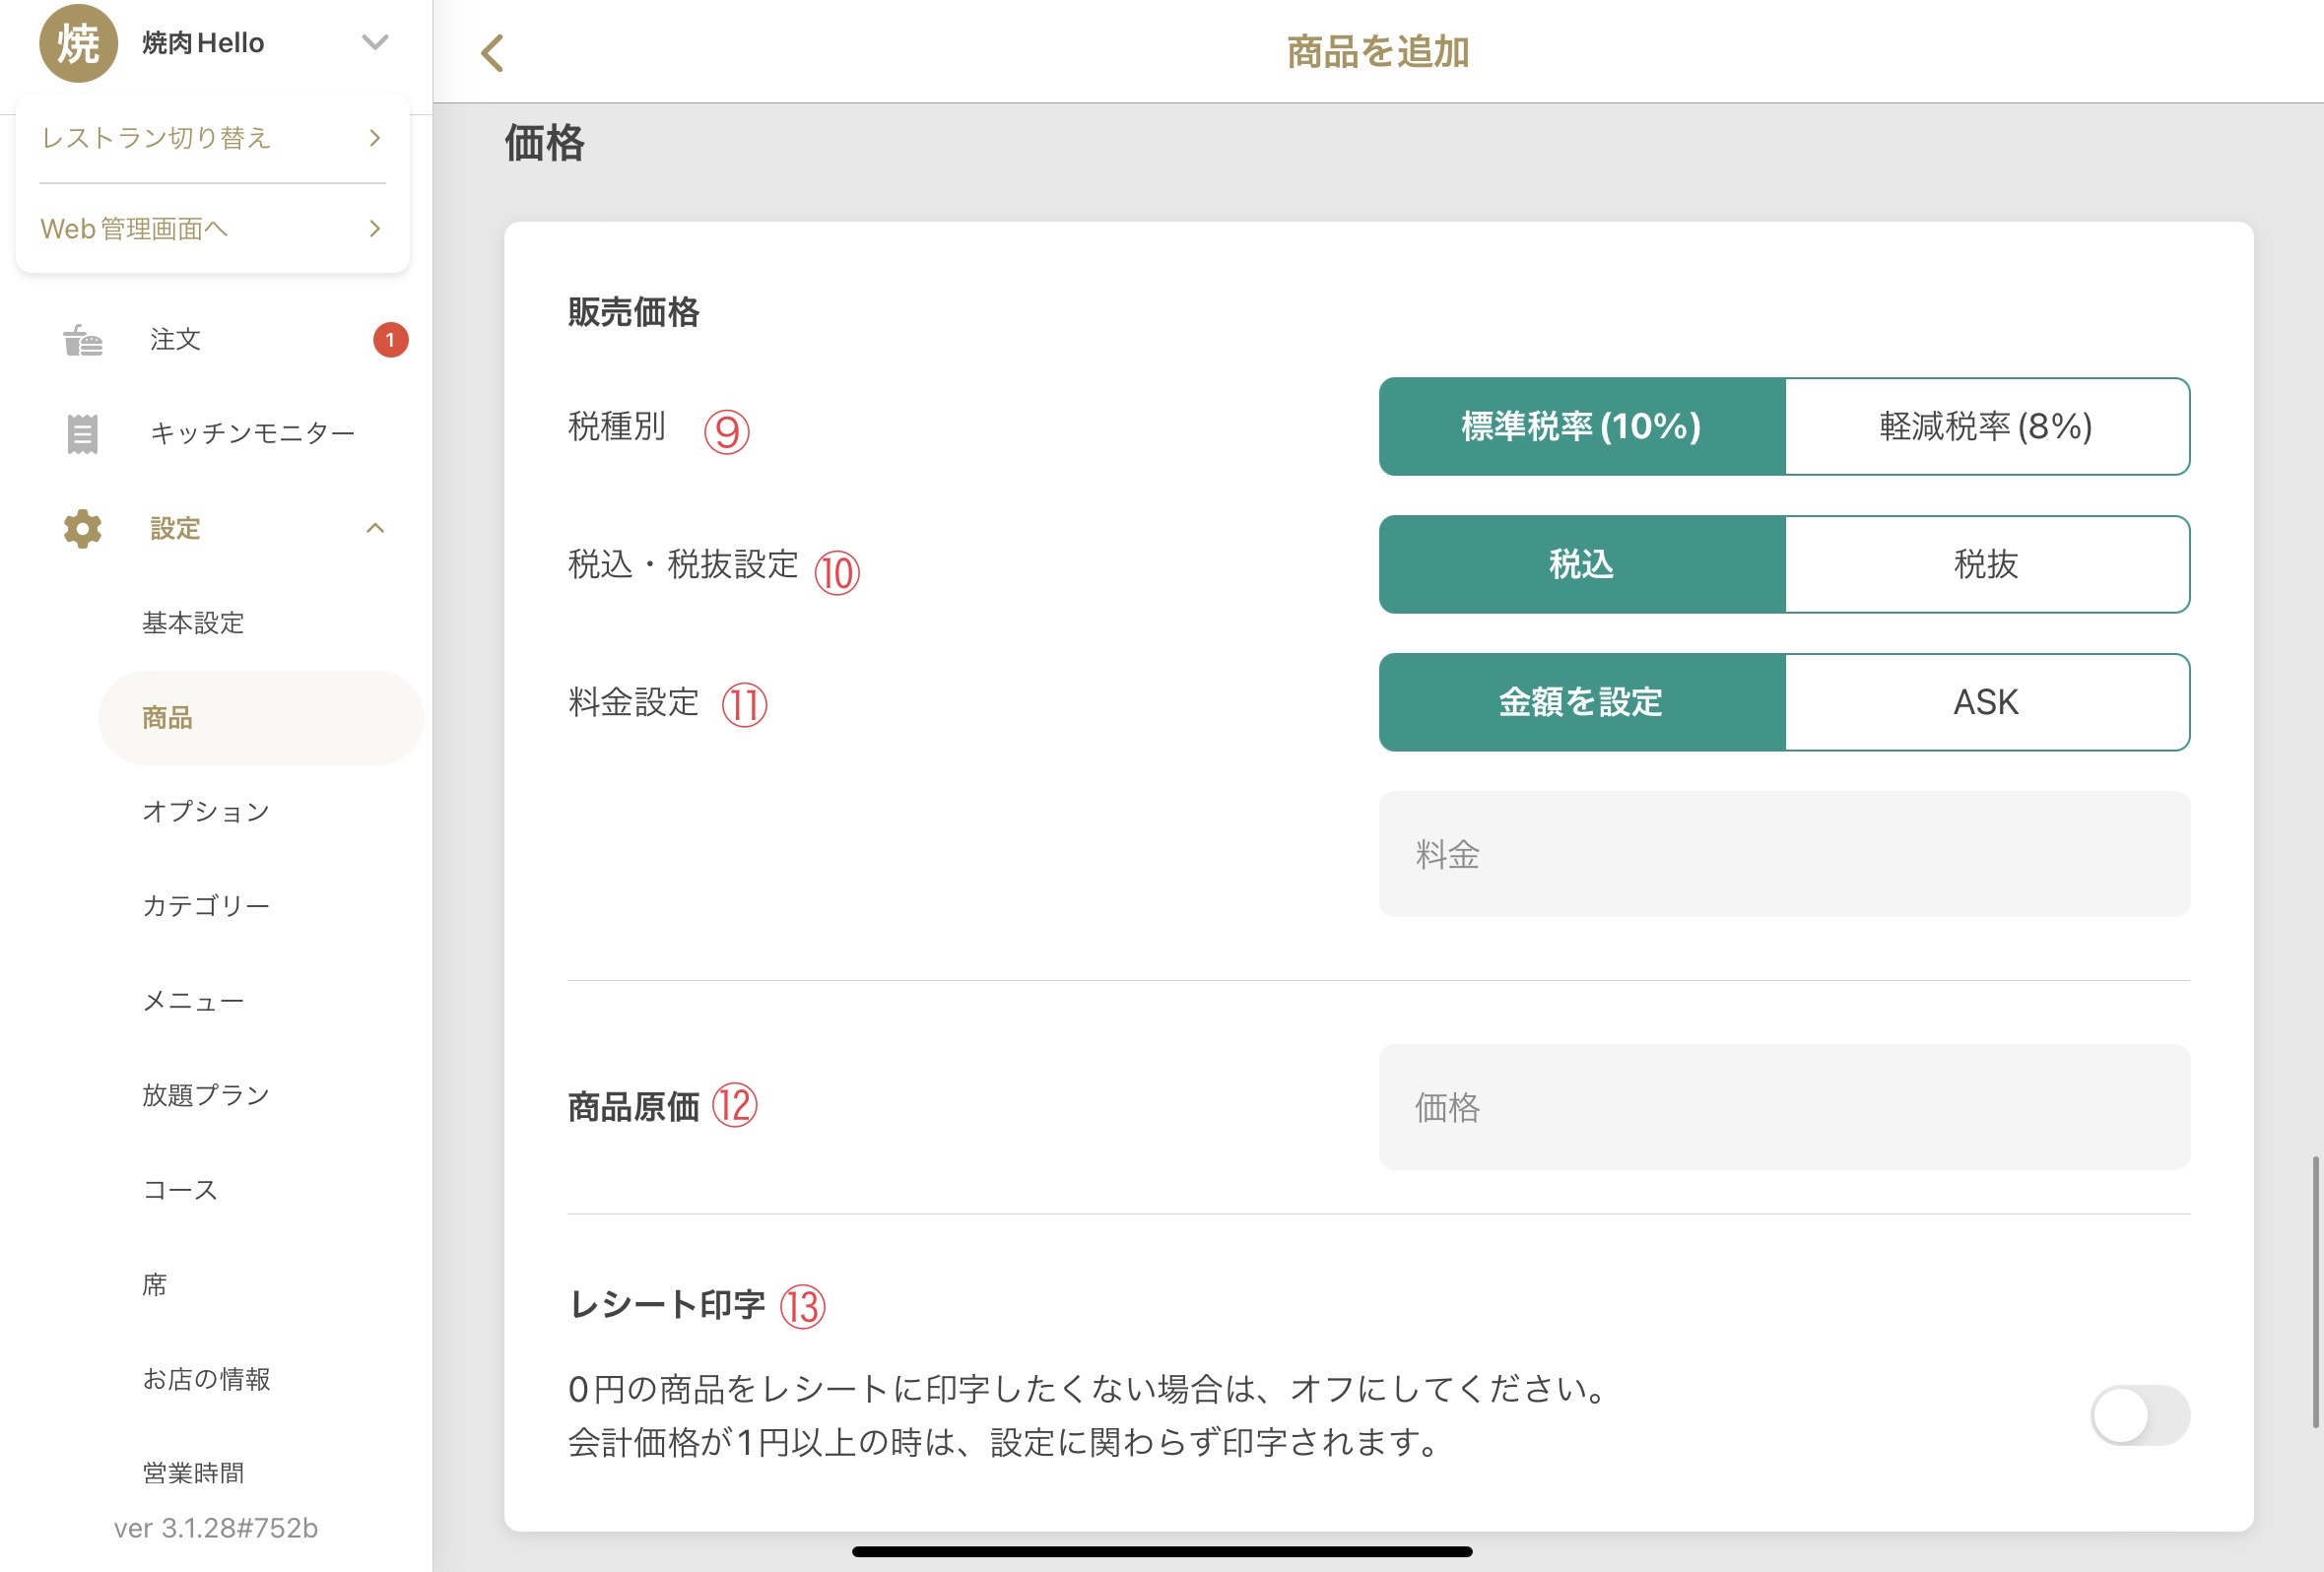The height and width of the screenshot is (1572, 2324).
Task: Go back using the left arrow
Action: (x=492, y=53)
